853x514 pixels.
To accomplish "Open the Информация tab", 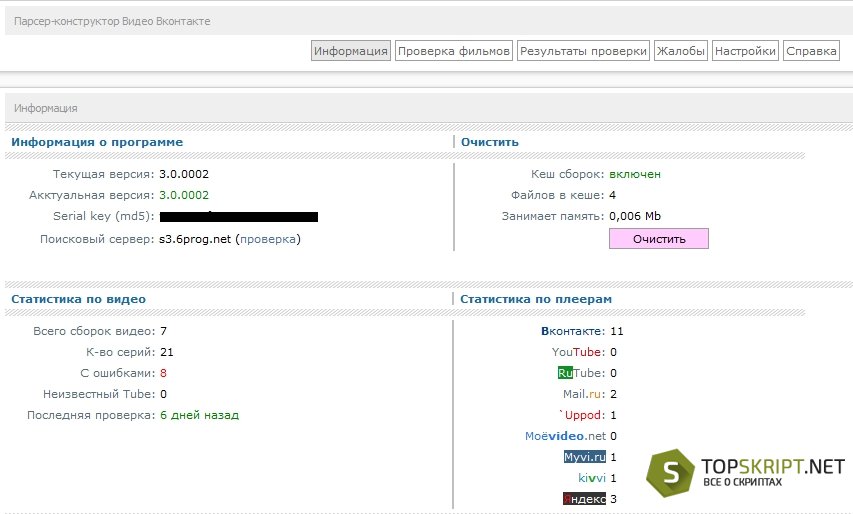I will (351, 51).
